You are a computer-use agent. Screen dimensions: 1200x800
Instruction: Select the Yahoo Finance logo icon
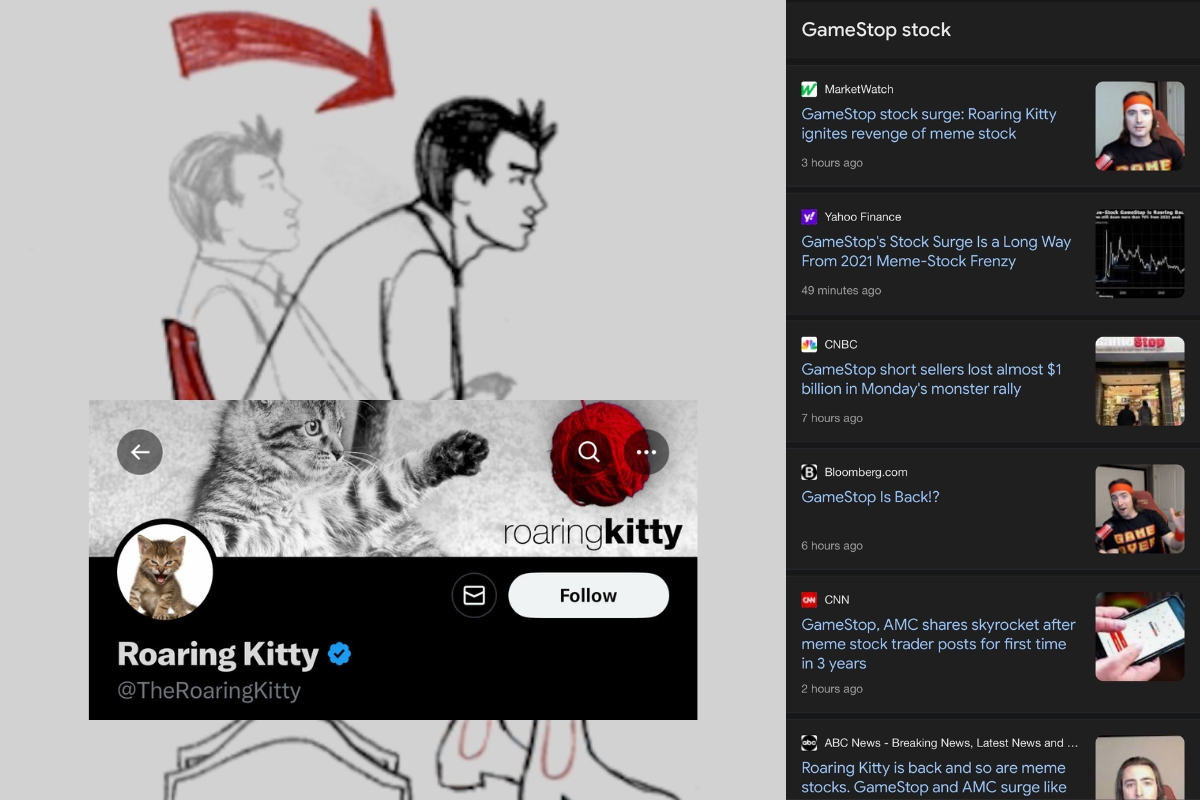click(808, 217)
